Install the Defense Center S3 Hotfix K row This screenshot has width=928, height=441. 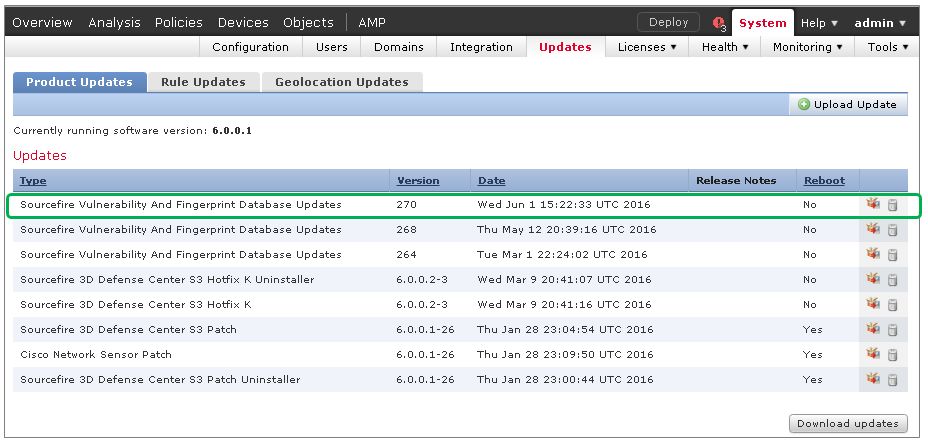(872, 304)
